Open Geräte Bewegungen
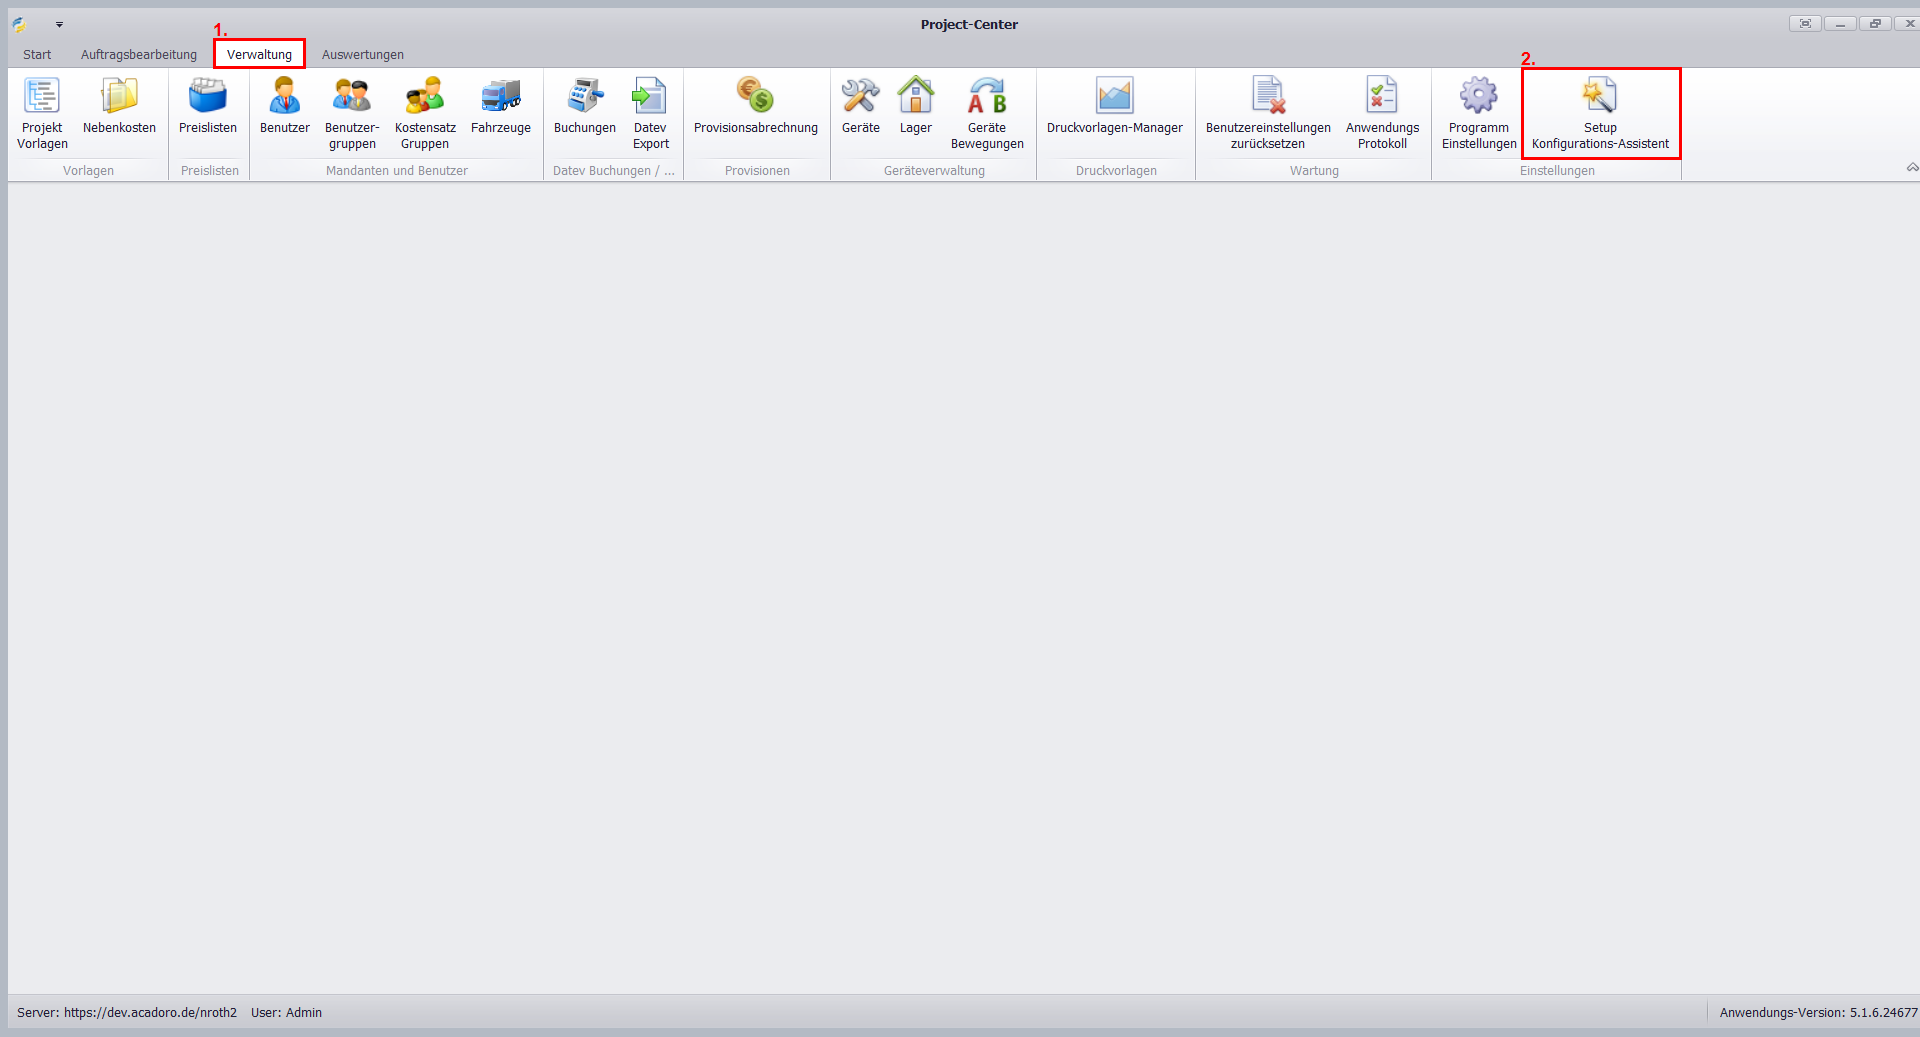The height and width of the screenshot is (1037, 1920). [x=987, y=112]
